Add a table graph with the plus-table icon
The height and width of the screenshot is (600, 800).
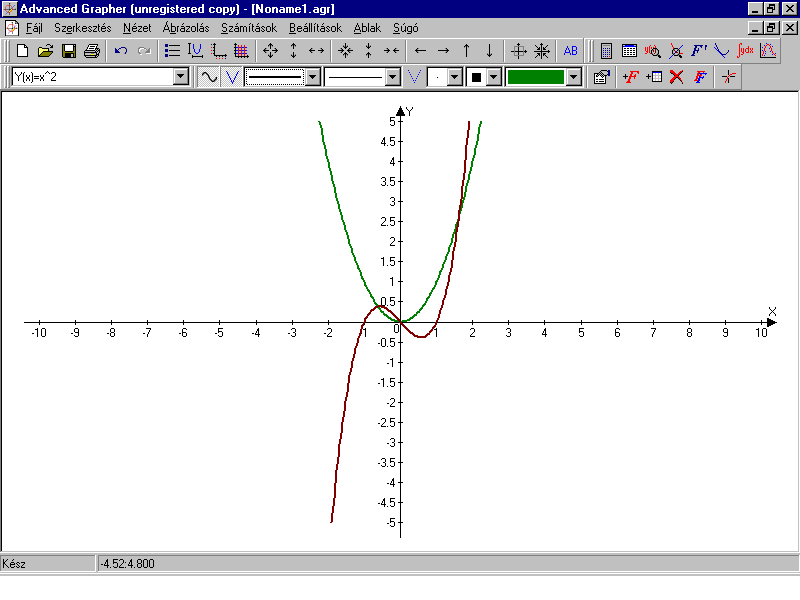coord(654,77)
